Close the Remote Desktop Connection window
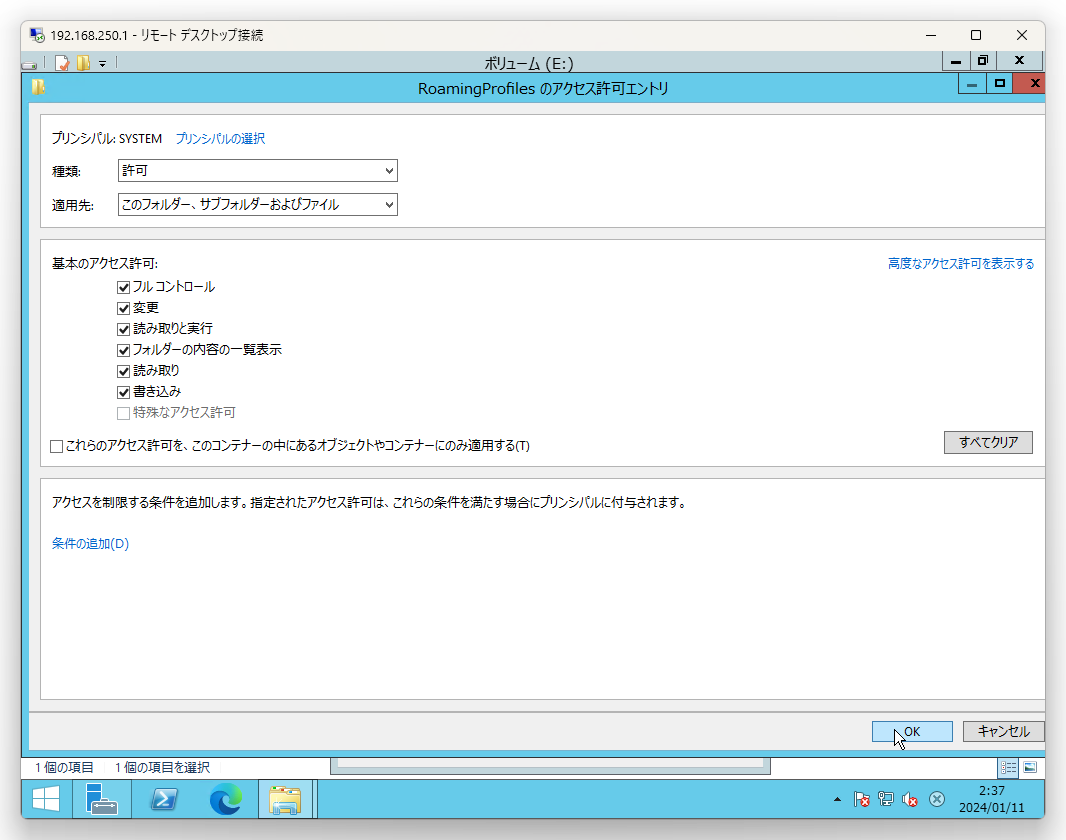1066x840 pixels. click(1021, 35)
